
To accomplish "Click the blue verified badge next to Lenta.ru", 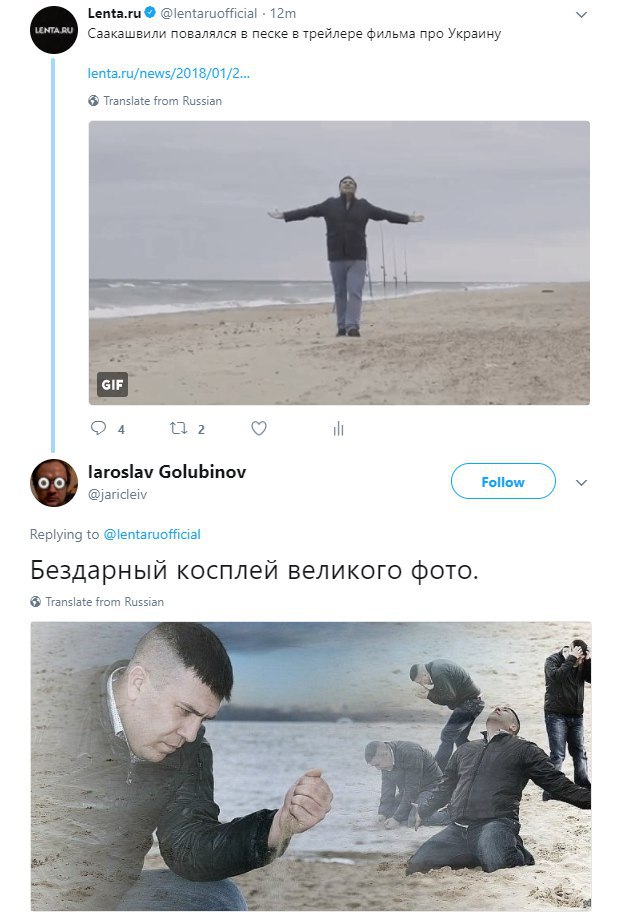I will pos(150,13).
